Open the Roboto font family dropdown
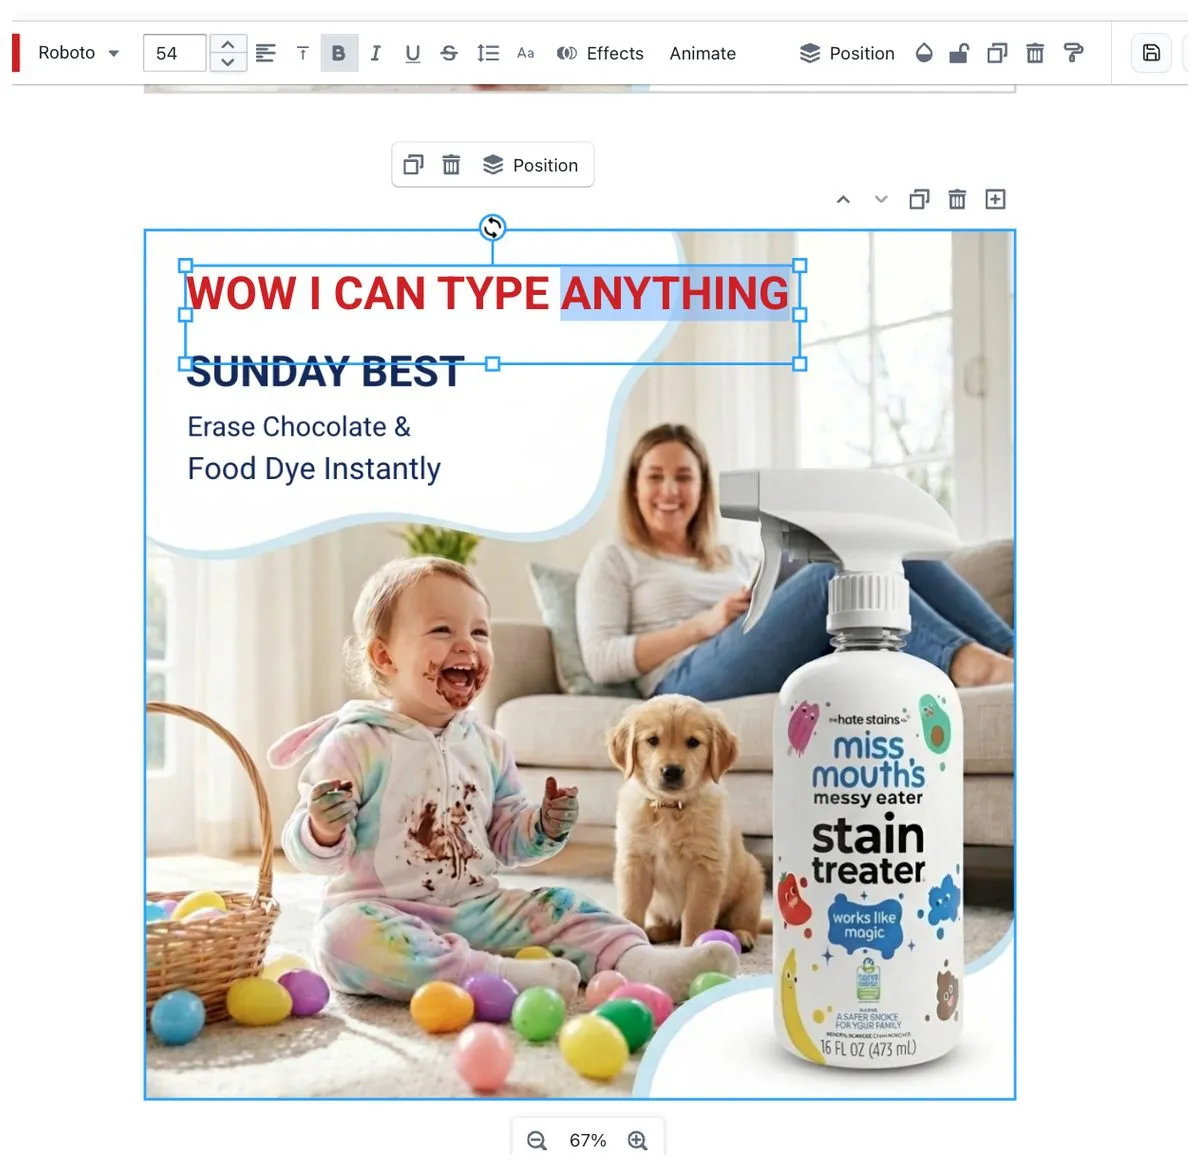Viewport: 1200px width, 1167px height. (78, 53)
